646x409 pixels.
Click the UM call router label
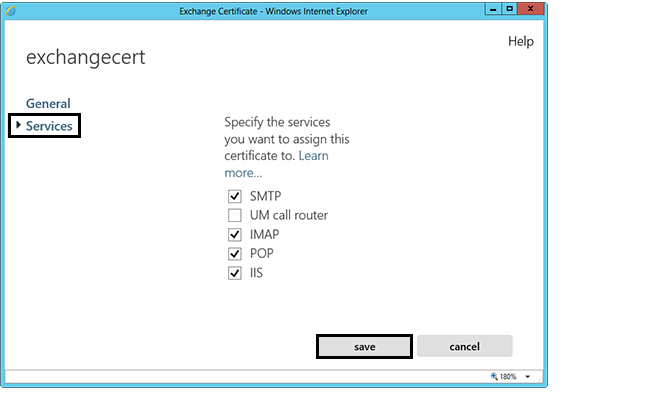(289, 215)
